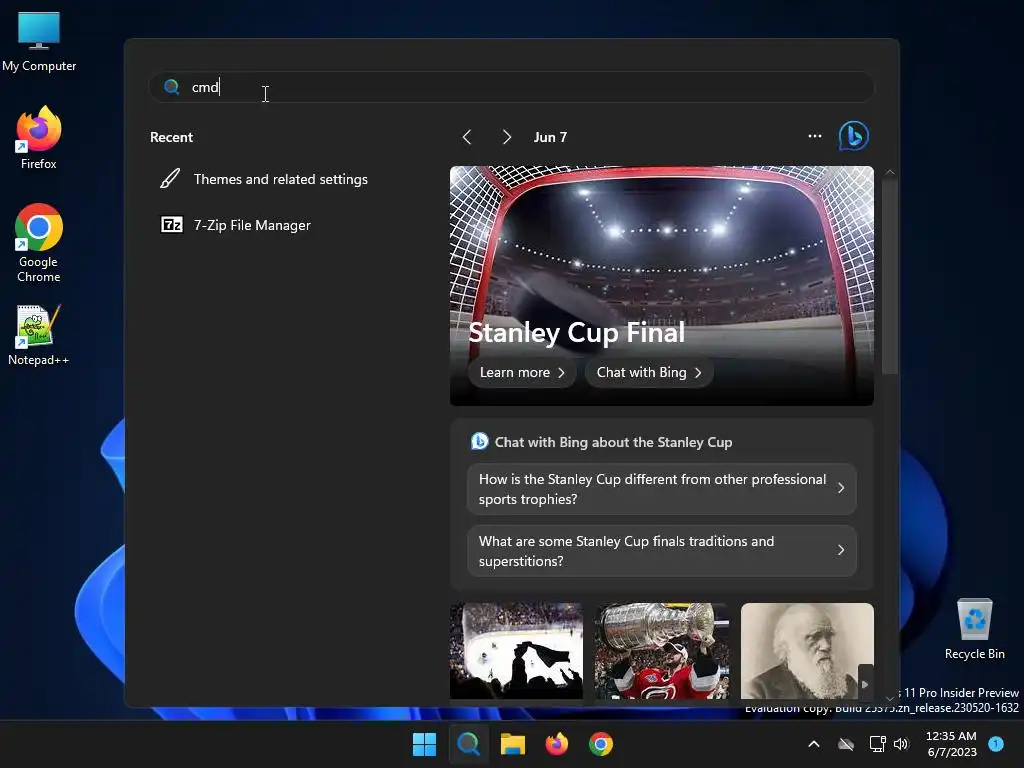Ask about Stanley Cup finals traditions and superstitions
The height and width of the screenshot is (768, 1024).
pyautogui.click(x=662, y=551)
